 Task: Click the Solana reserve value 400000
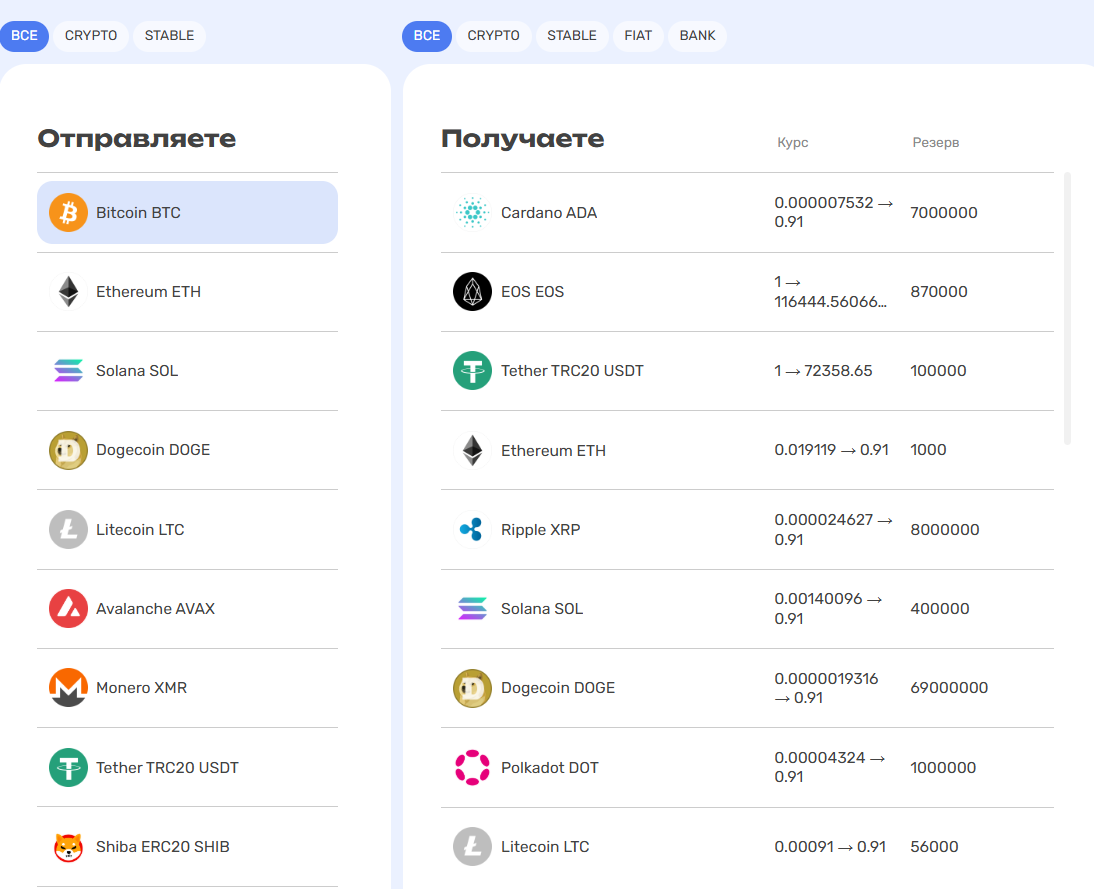coord(940,608)
